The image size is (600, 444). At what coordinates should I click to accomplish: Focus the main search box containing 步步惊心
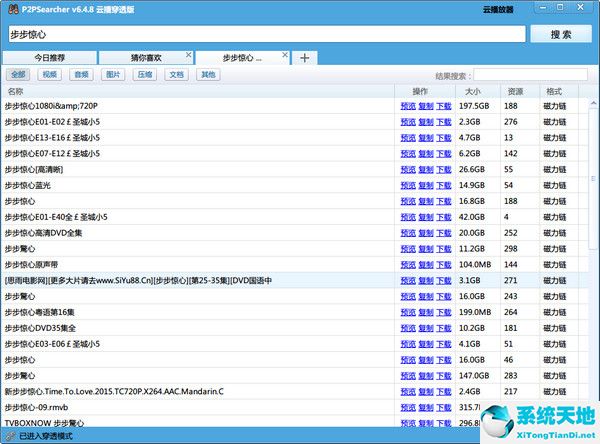267,34
